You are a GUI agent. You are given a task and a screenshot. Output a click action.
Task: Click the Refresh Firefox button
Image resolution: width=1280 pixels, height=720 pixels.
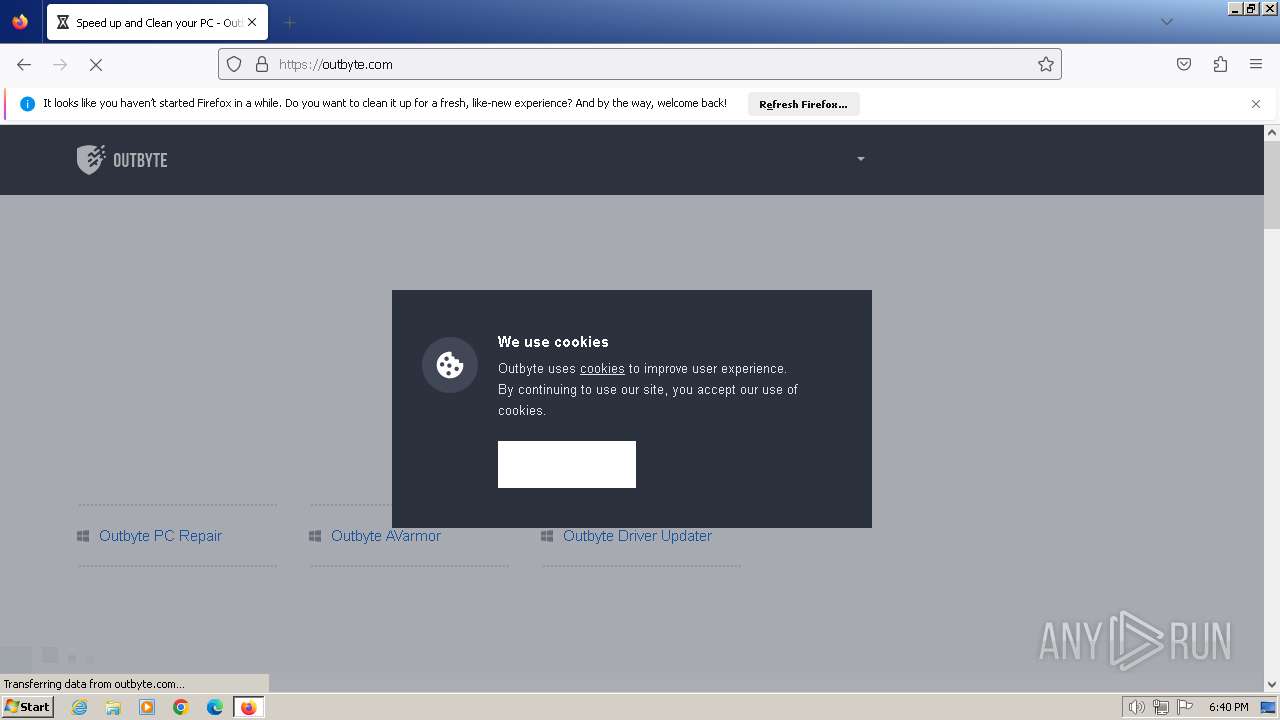tap(803, 104)
